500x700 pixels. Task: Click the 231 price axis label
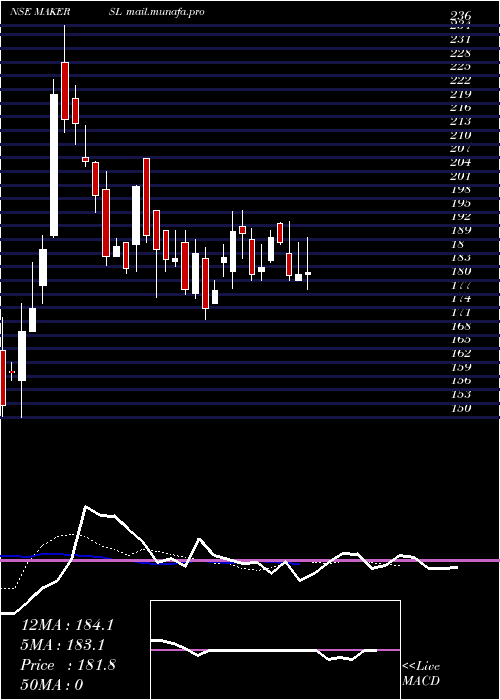coord(461,39)
